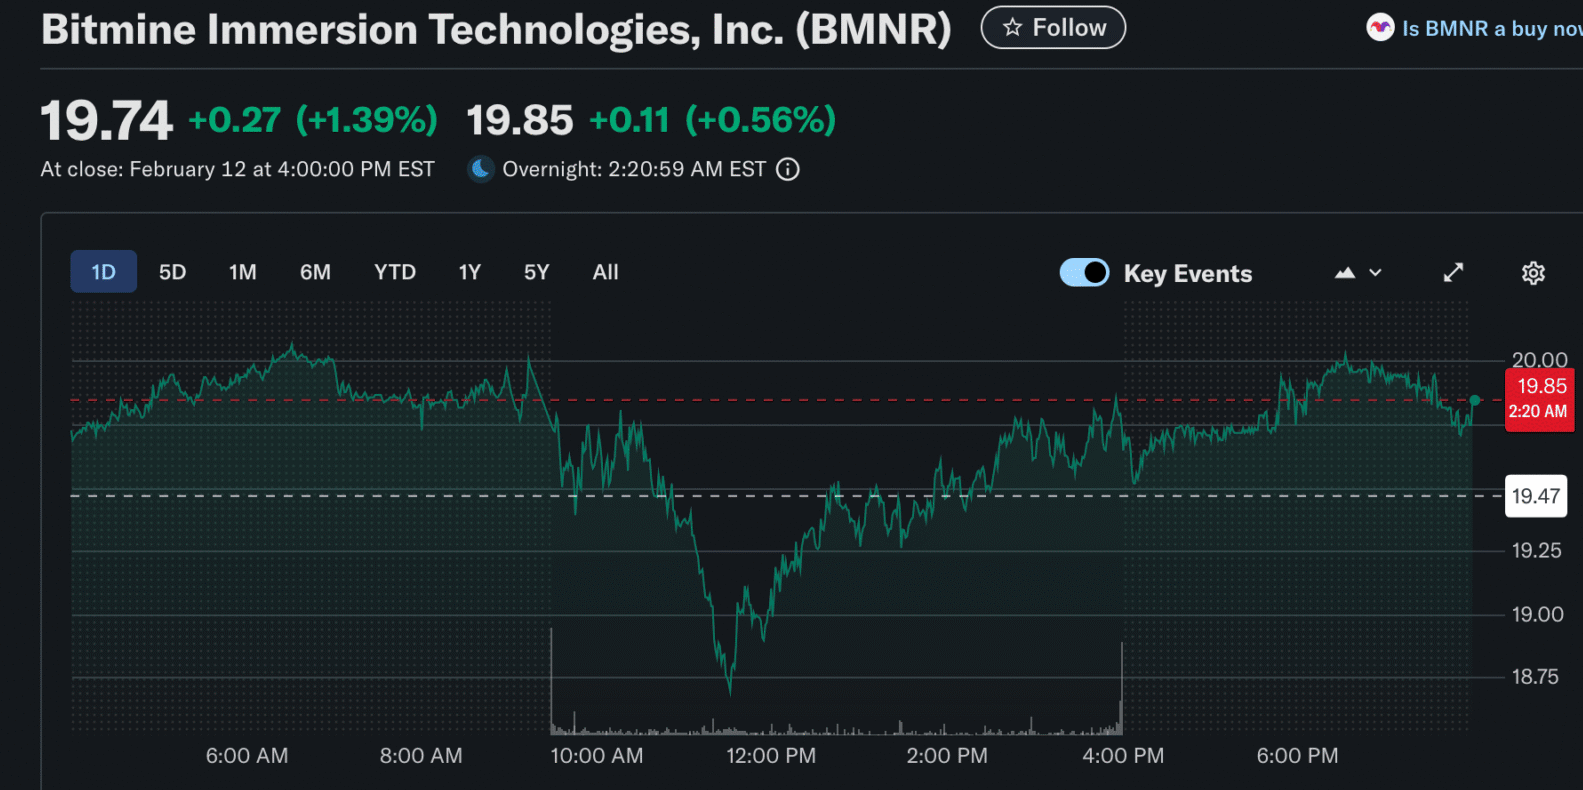Click the star icon in Follow
The image size is (1583, 790).
(1012, 28)
